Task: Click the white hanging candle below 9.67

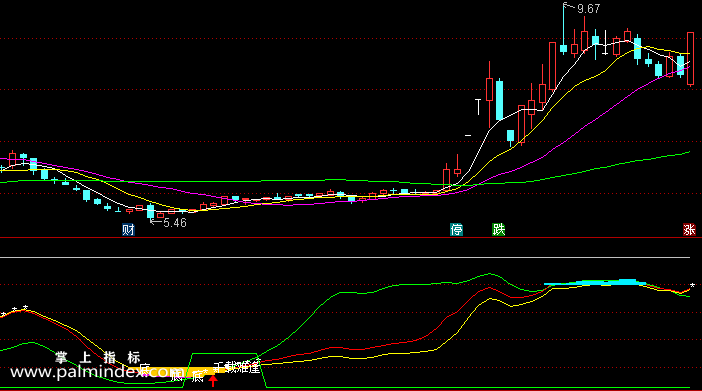Action: [605, 43]
